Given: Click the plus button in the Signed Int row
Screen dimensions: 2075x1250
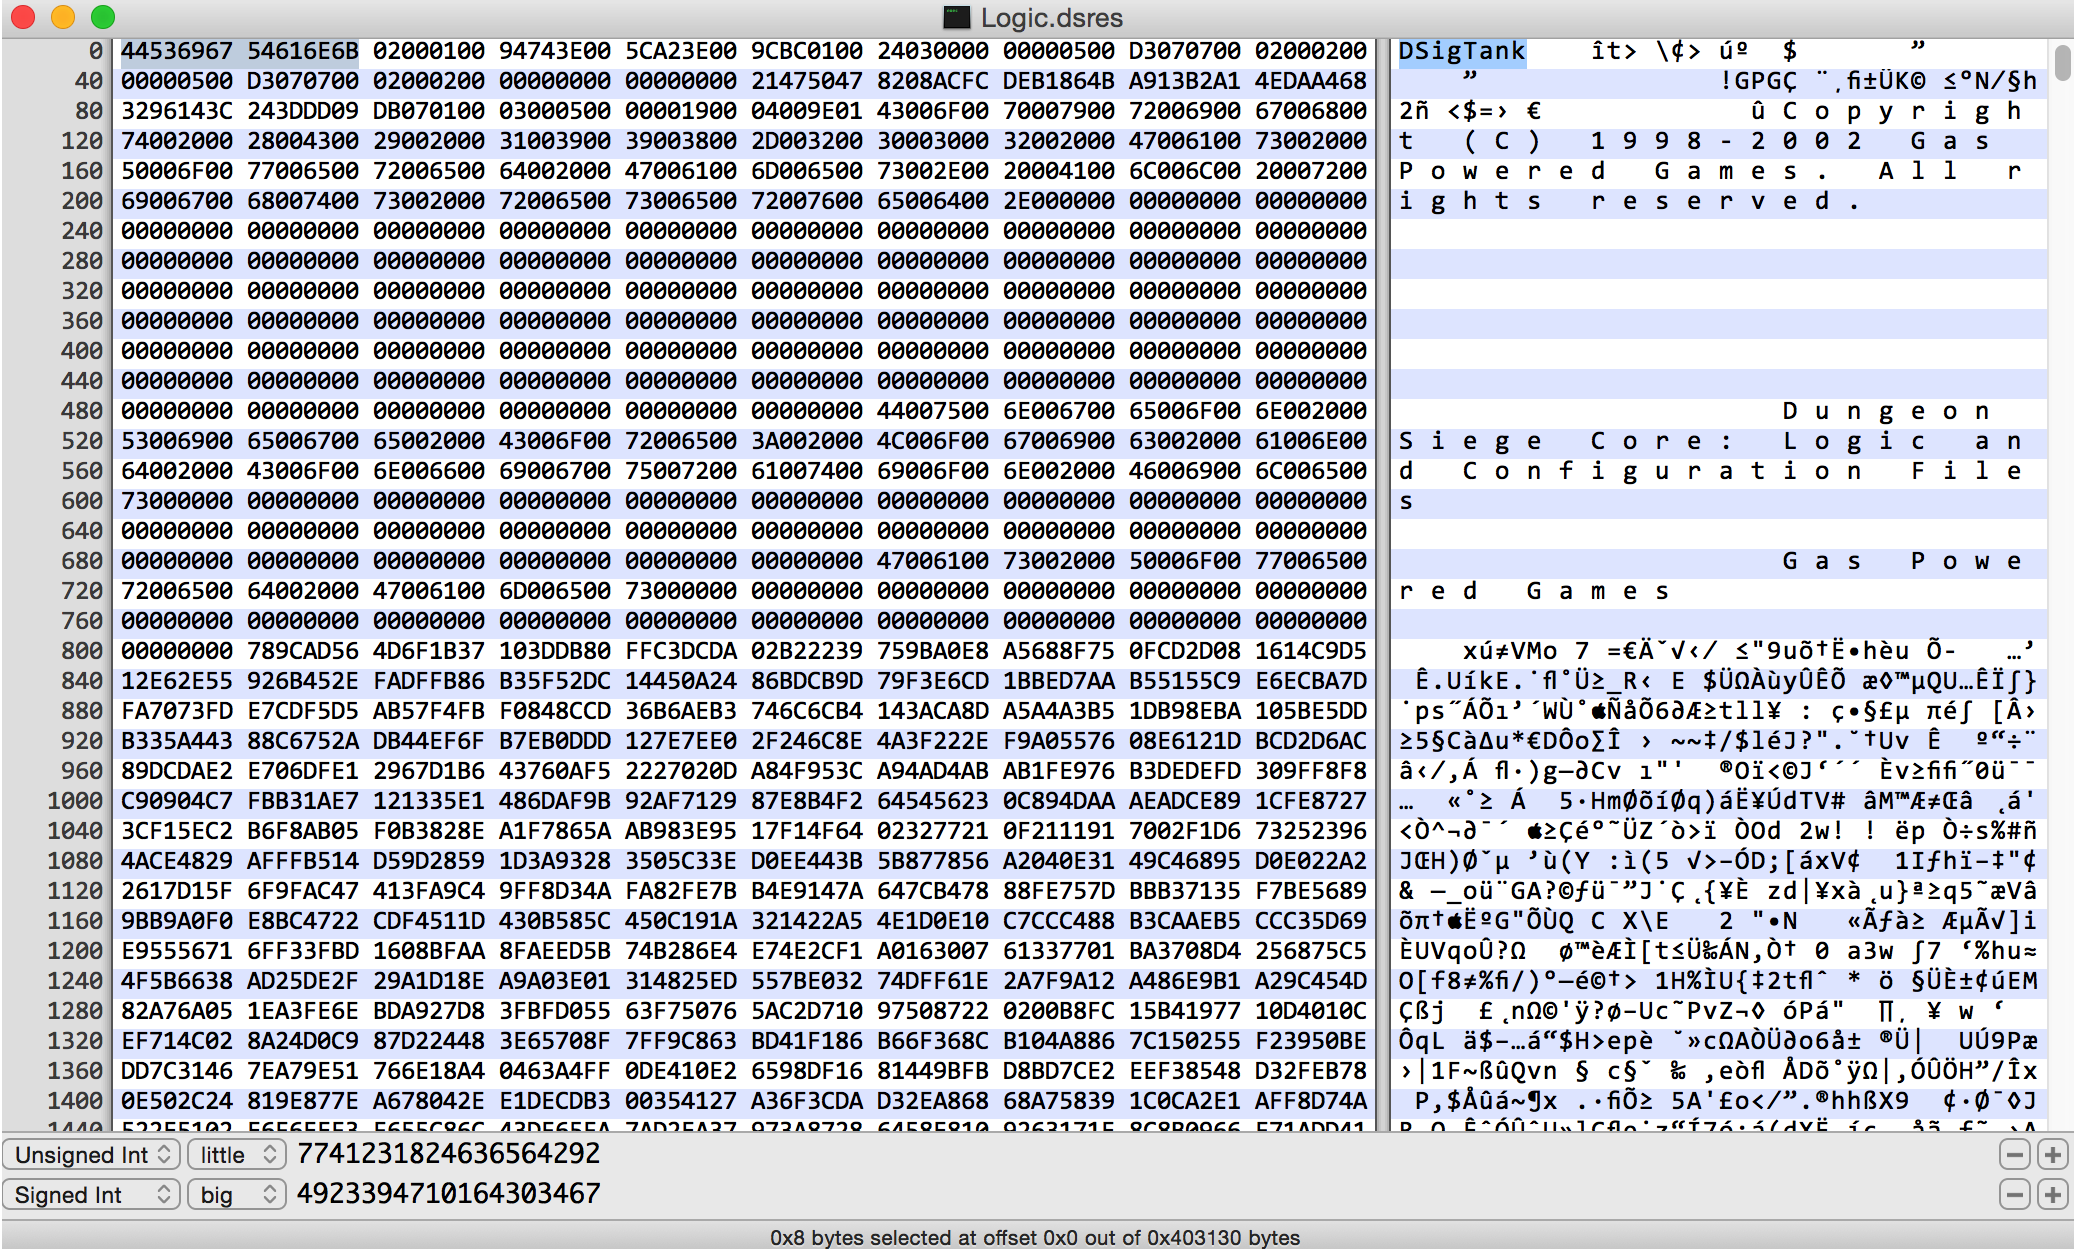Looking at the screenshot, I should tap(2053, 1195).
